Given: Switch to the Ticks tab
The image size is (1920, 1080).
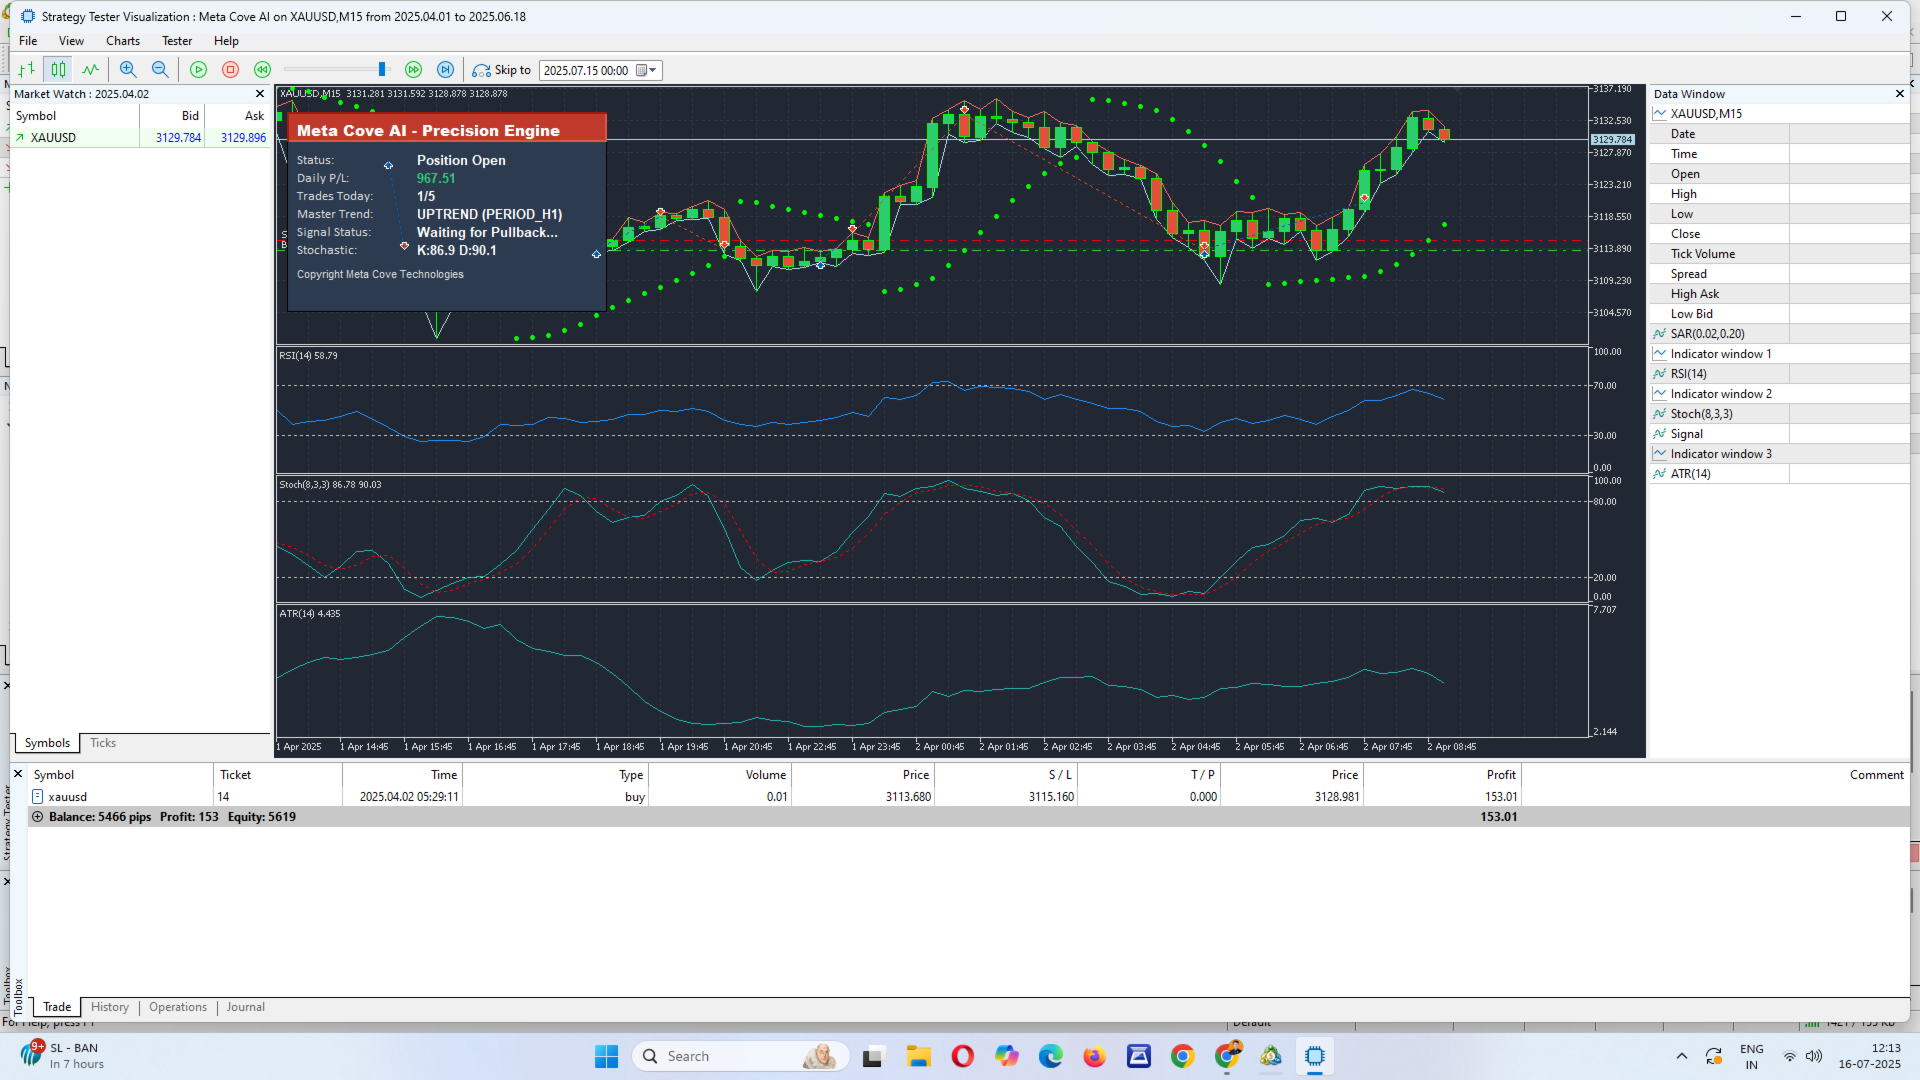Looking at the screenshot, I should pyautogui.click(x=103, y=743).
